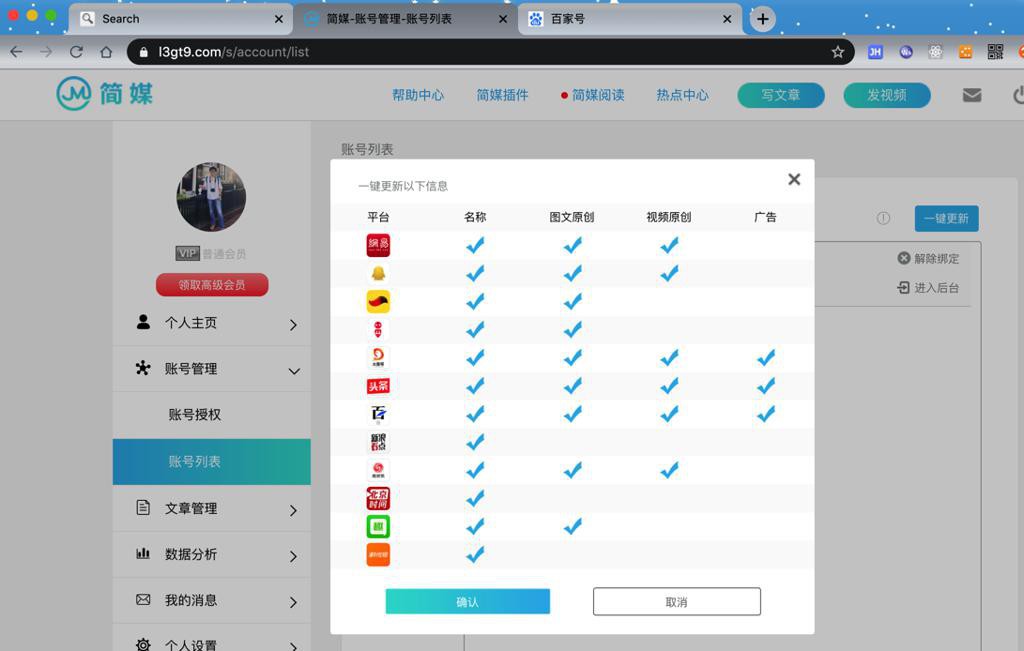Toggle the 网易 row 名称 checkmark
1024x651 pixels.
pos(475,246)
